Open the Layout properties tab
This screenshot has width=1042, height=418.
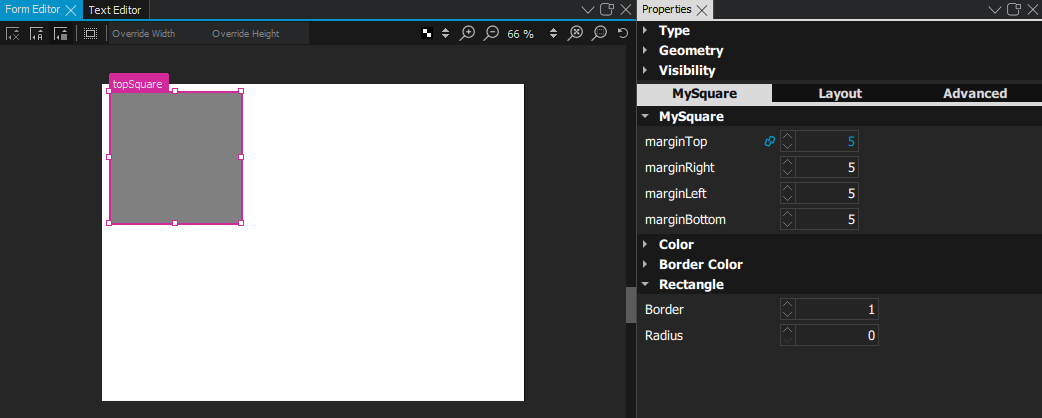(x=840, y=94)
